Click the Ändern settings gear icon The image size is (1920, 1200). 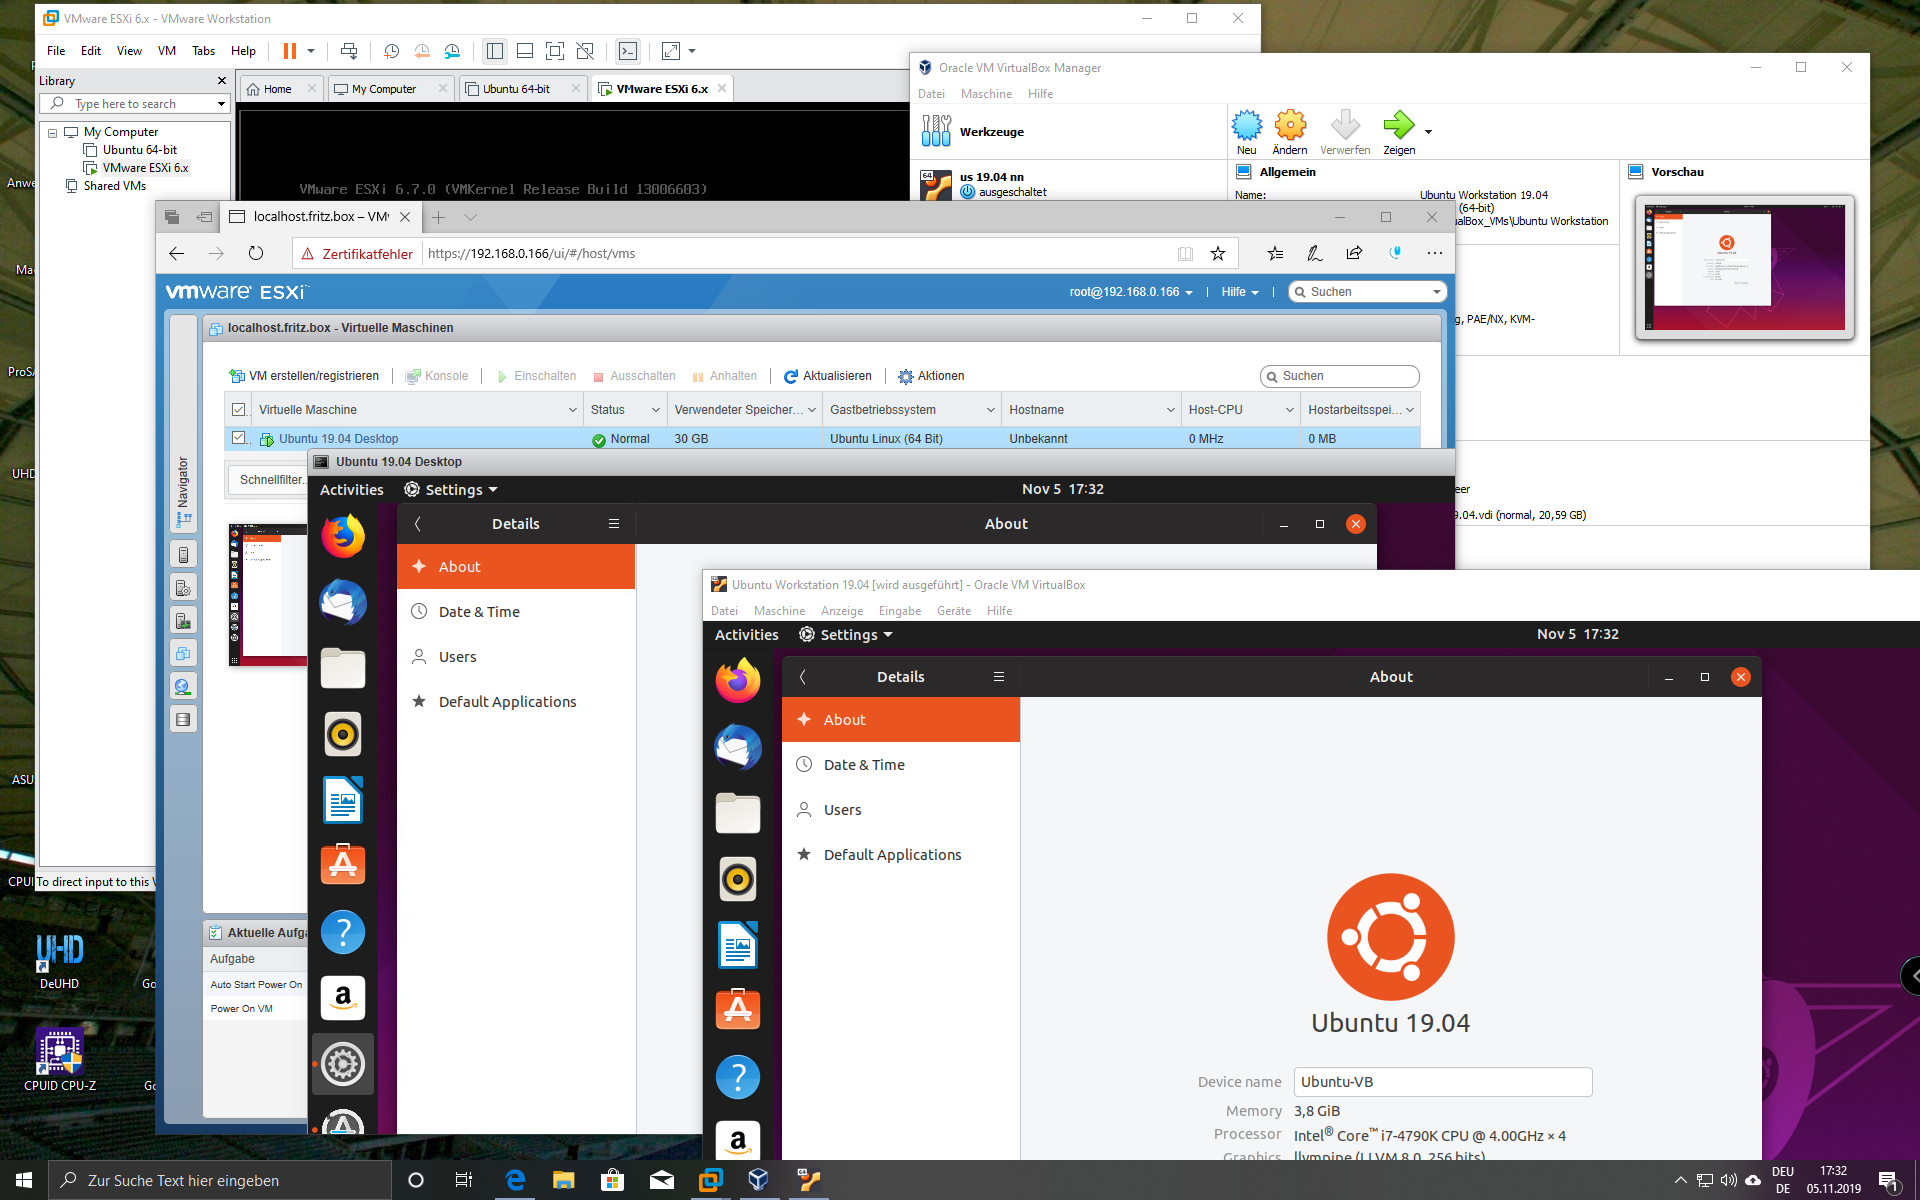[x=1290, y=126]
